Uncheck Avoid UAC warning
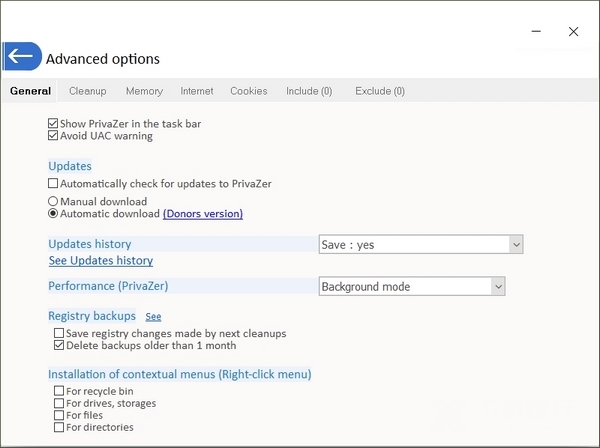This screenshot has height=448, width=600. (54, 136)
